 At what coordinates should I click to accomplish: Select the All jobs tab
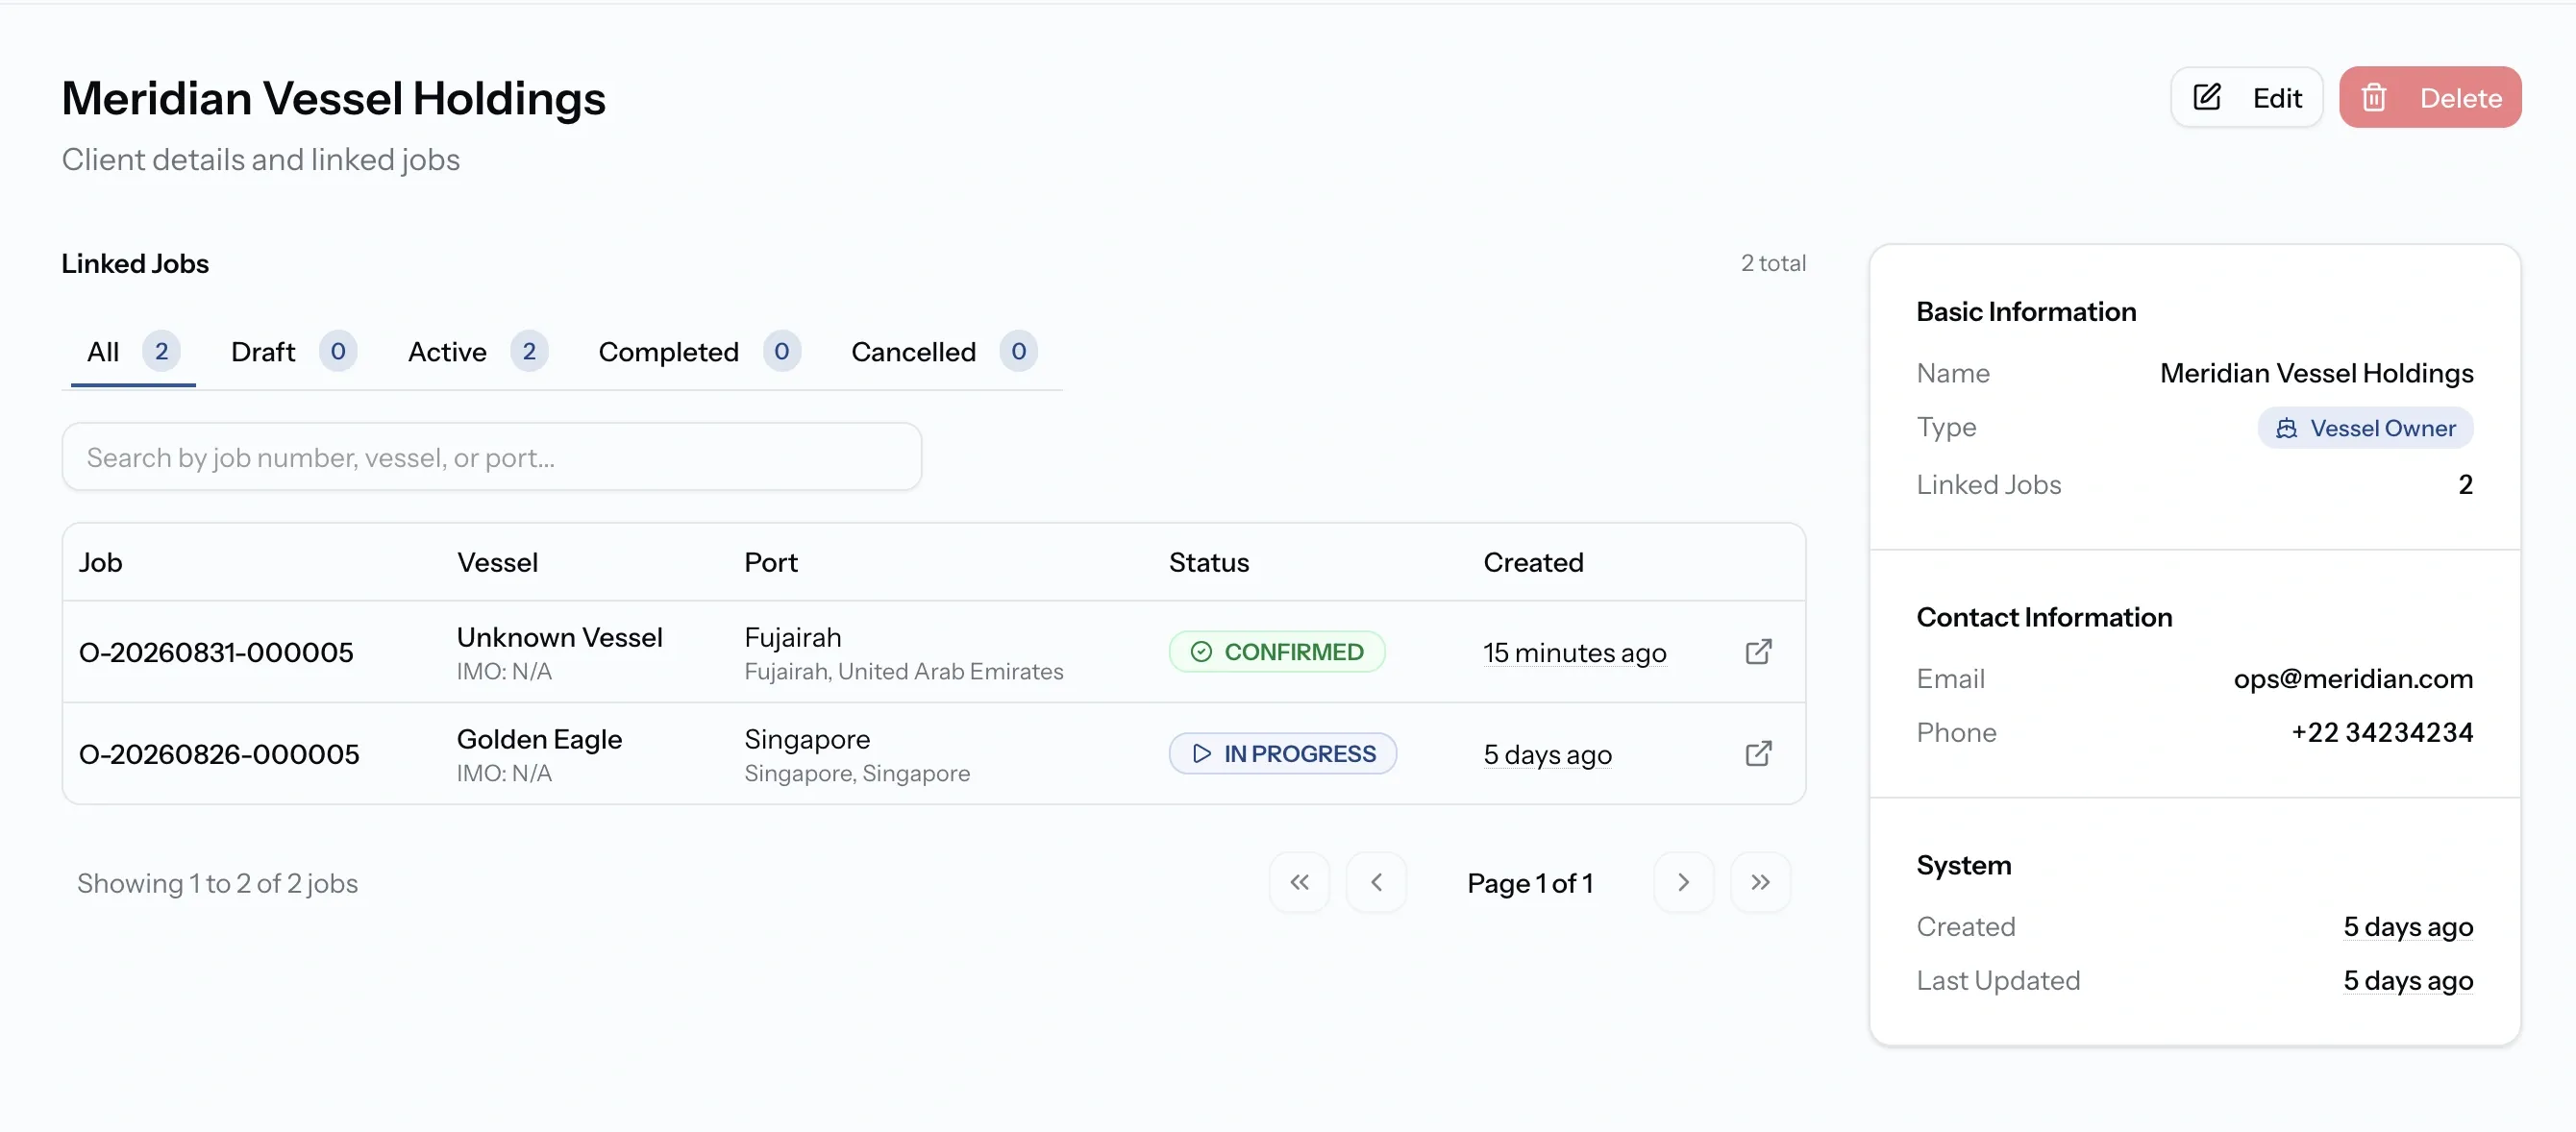click(x=133, y=352)
